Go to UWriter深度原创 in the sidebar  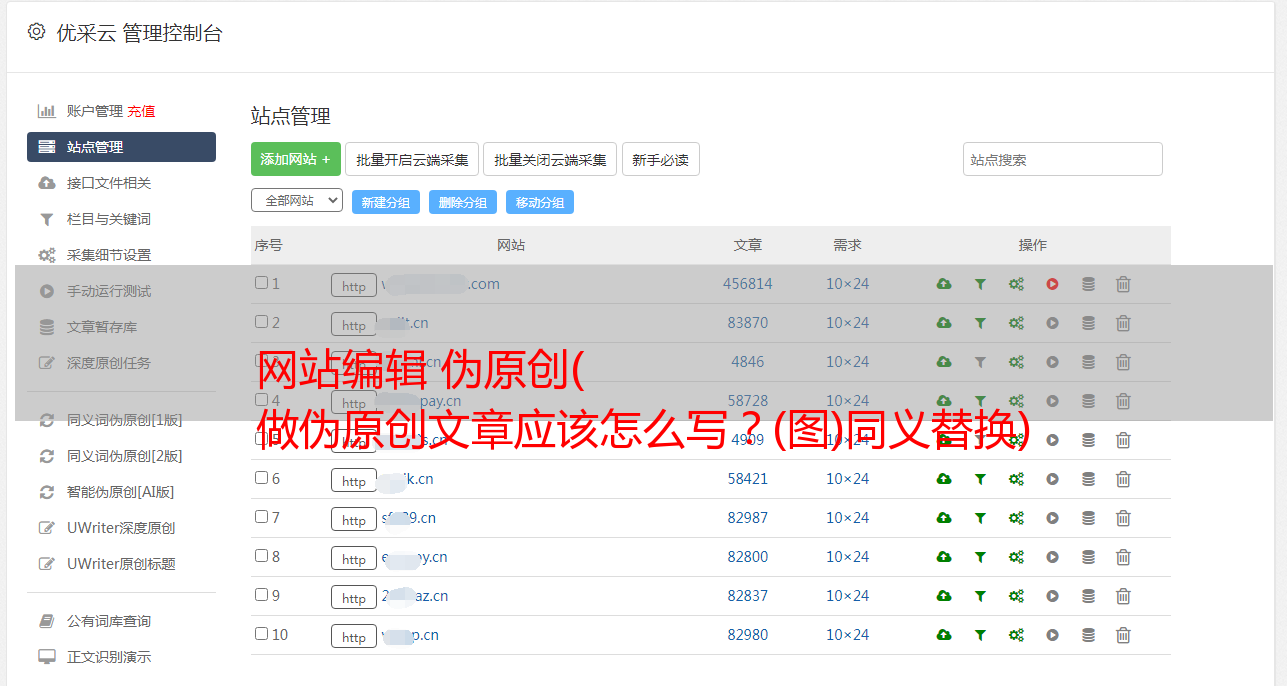click(x=120, y=528)
